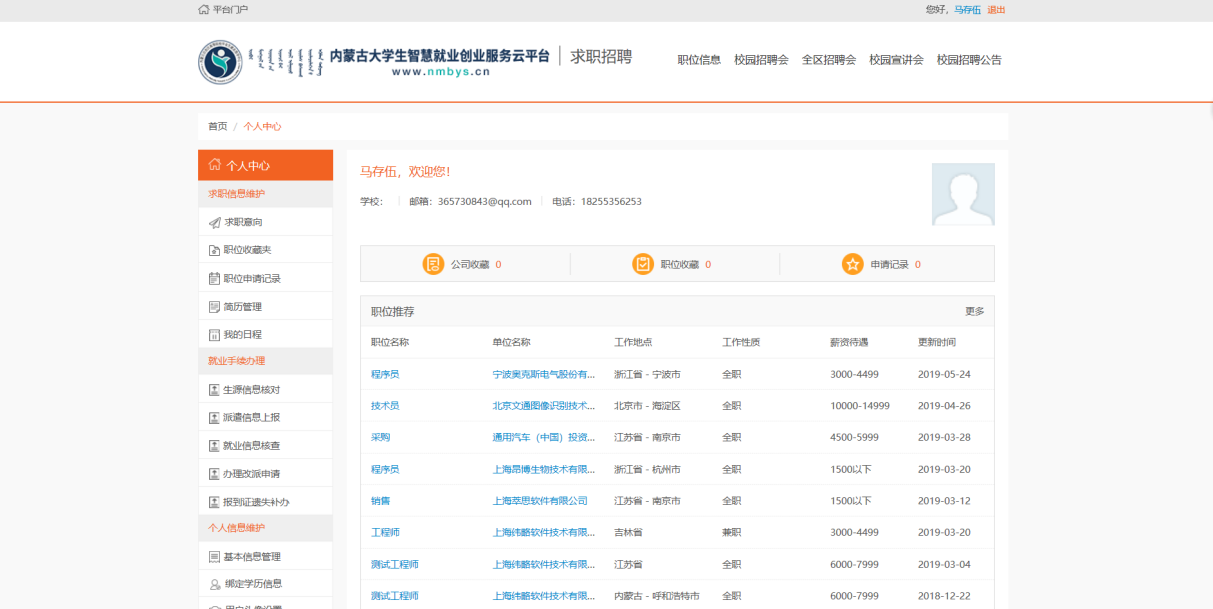
Task: Click the www.nmbys.cn site address in the header
Action: [x=441, y=72]
